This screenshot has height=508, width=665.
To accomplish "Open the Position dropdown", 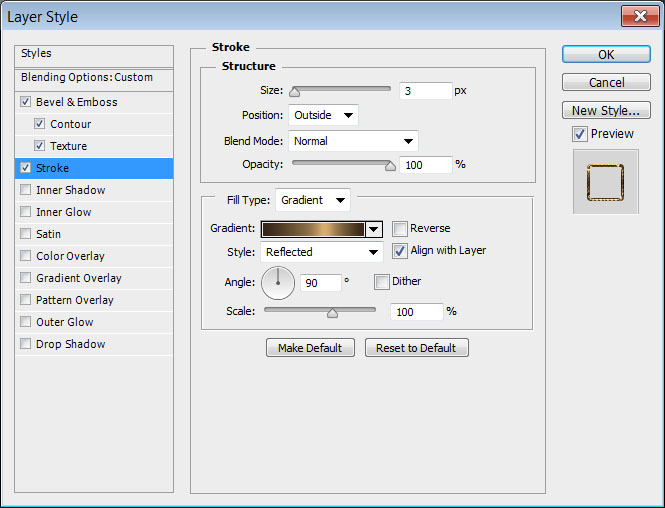I will pos(323,115).
